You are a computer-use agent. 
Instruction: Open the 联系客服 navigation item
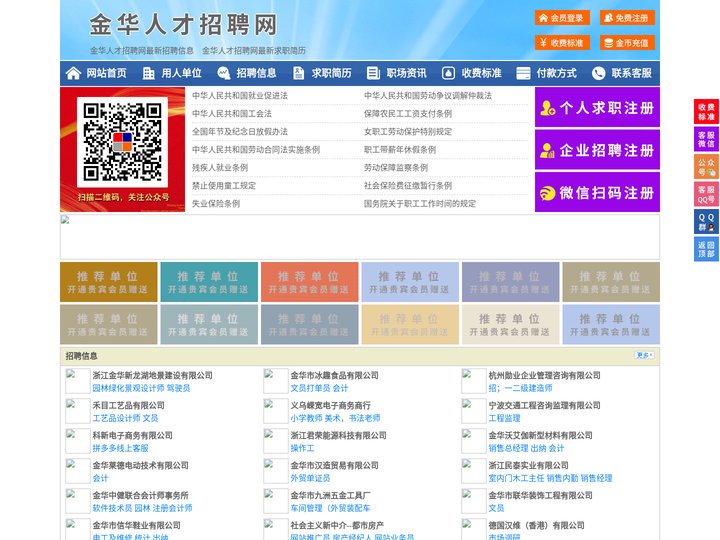[631, 73]
